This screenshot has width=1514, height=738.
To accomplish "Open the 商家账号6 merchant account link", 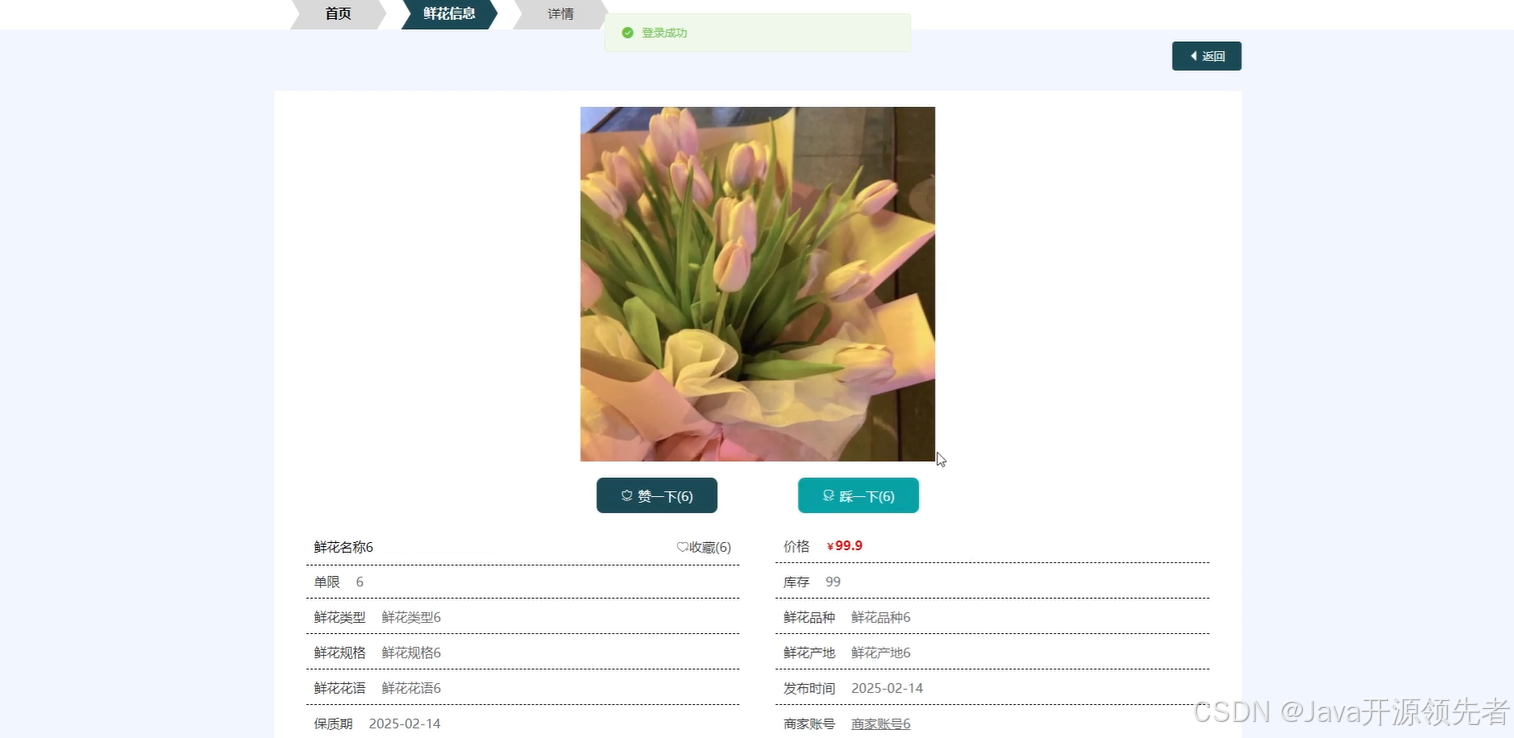I will pyautogui.click(x=880, y=723).
